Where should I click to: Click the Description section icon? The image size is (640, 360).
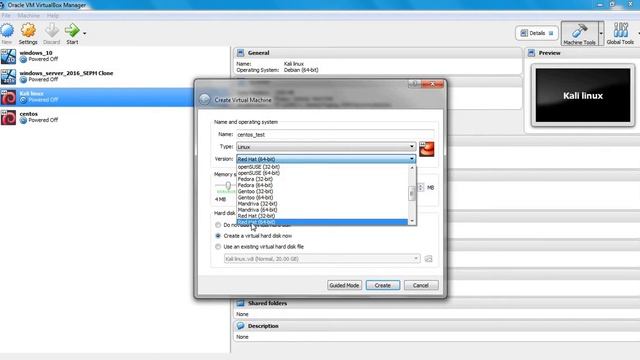point(240,326)
